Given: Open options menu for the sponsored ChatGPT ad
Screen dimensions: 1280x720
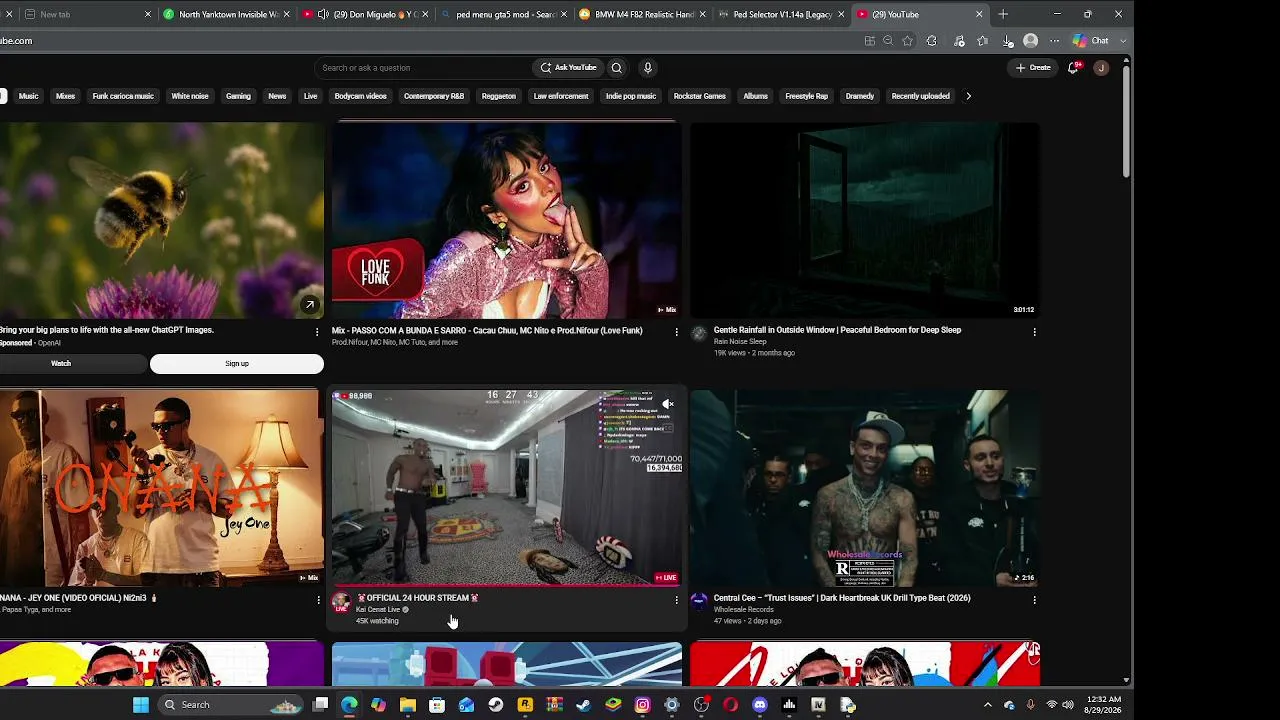Looking at the screenshot, I should point(318,332).
